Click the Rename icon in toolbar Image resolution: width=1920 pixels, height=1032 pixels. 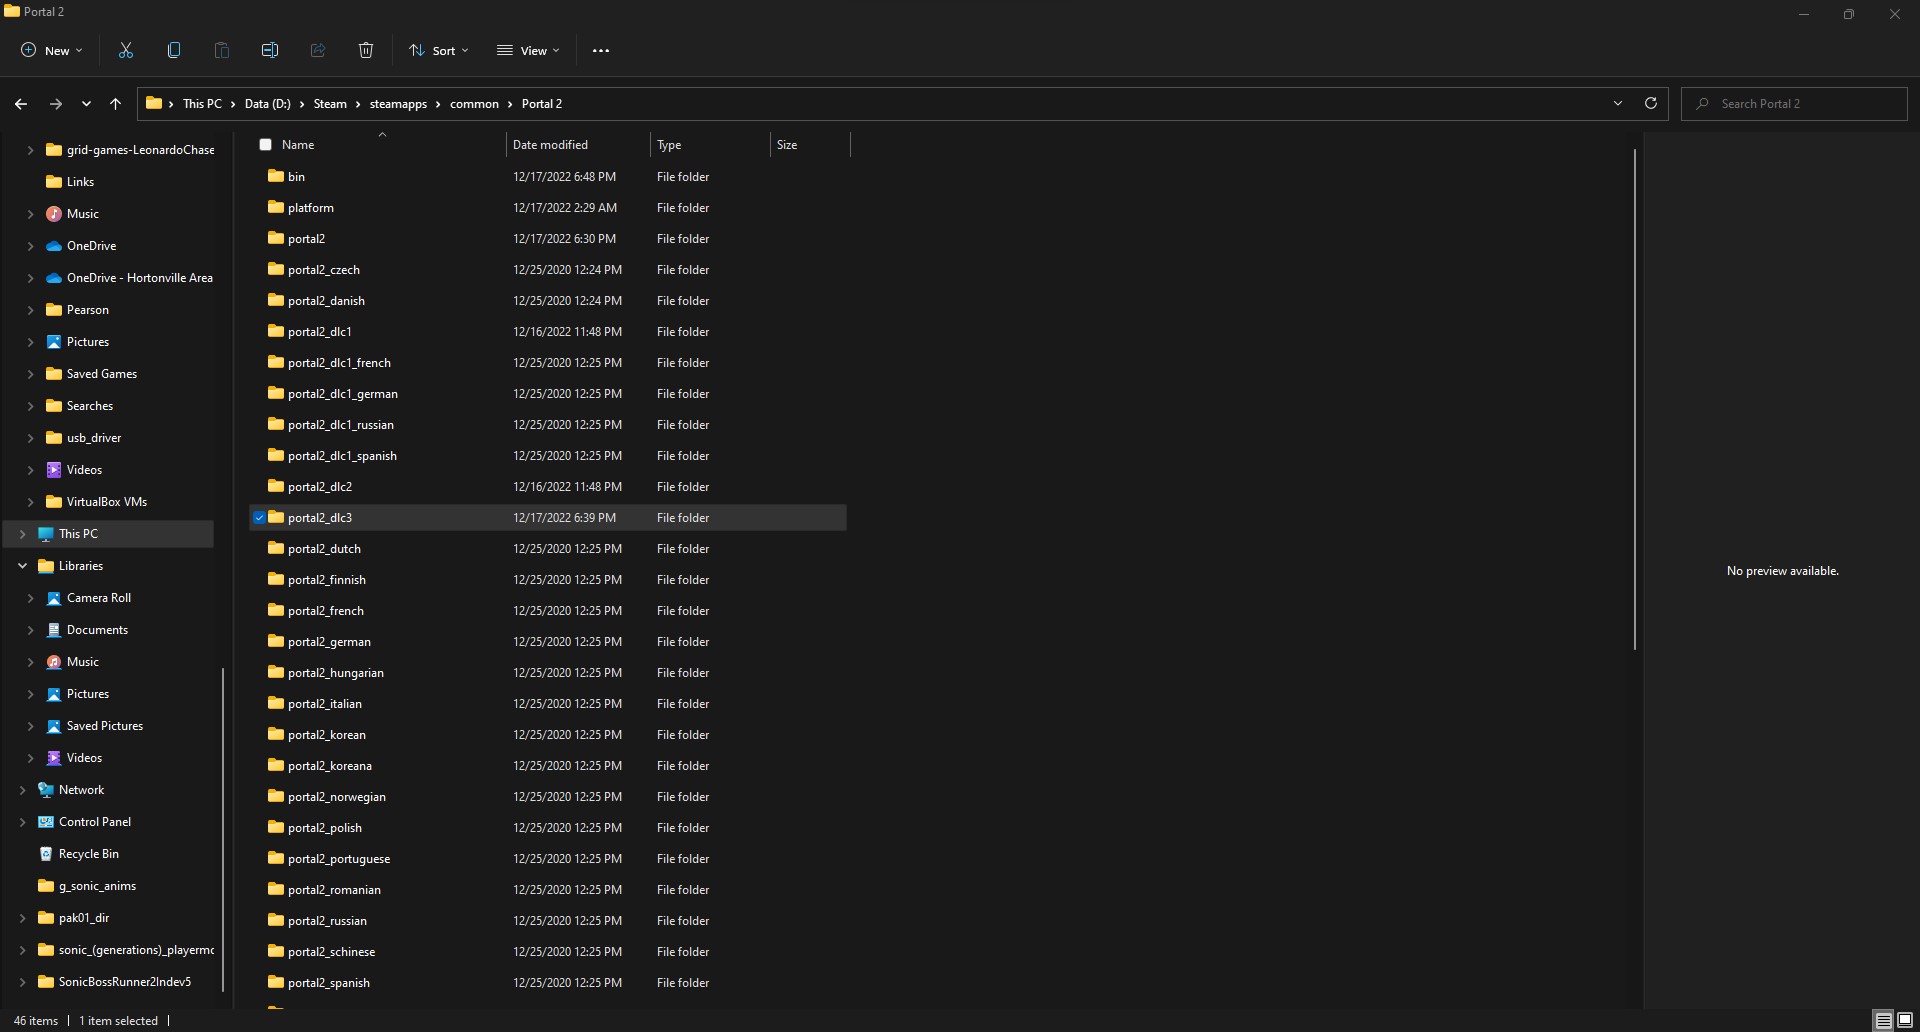tap(270, 50)
